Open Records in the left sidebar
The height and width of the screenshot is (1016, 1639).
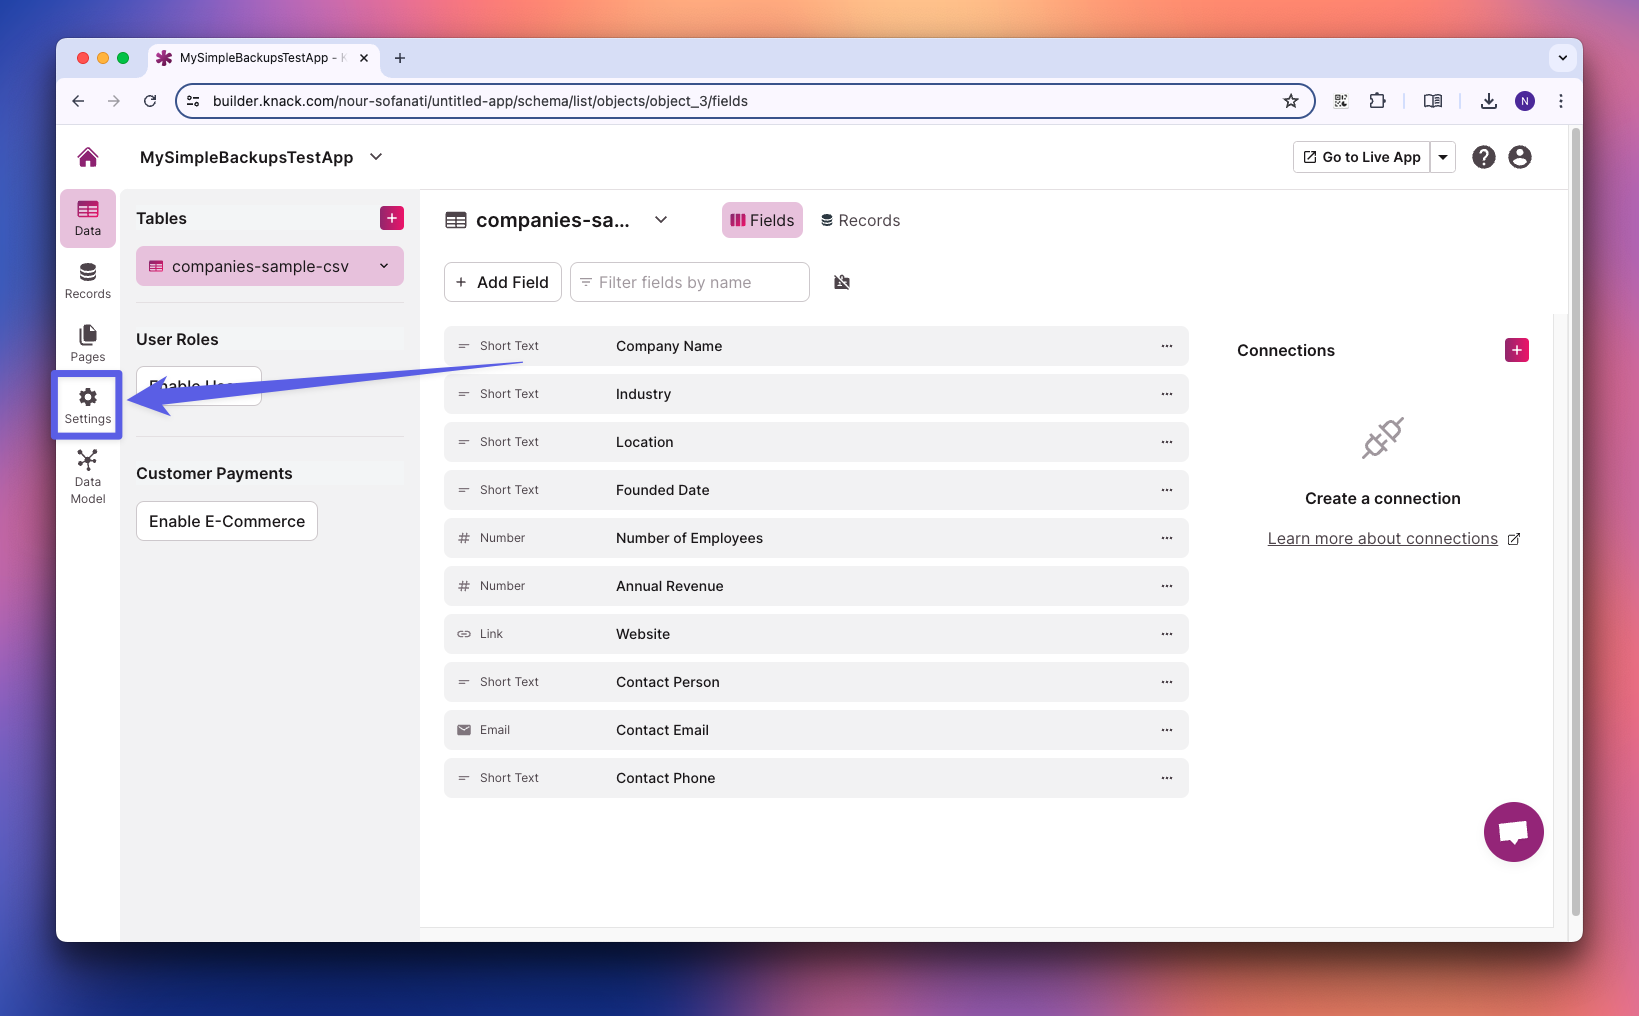click(x=88, y=280)
